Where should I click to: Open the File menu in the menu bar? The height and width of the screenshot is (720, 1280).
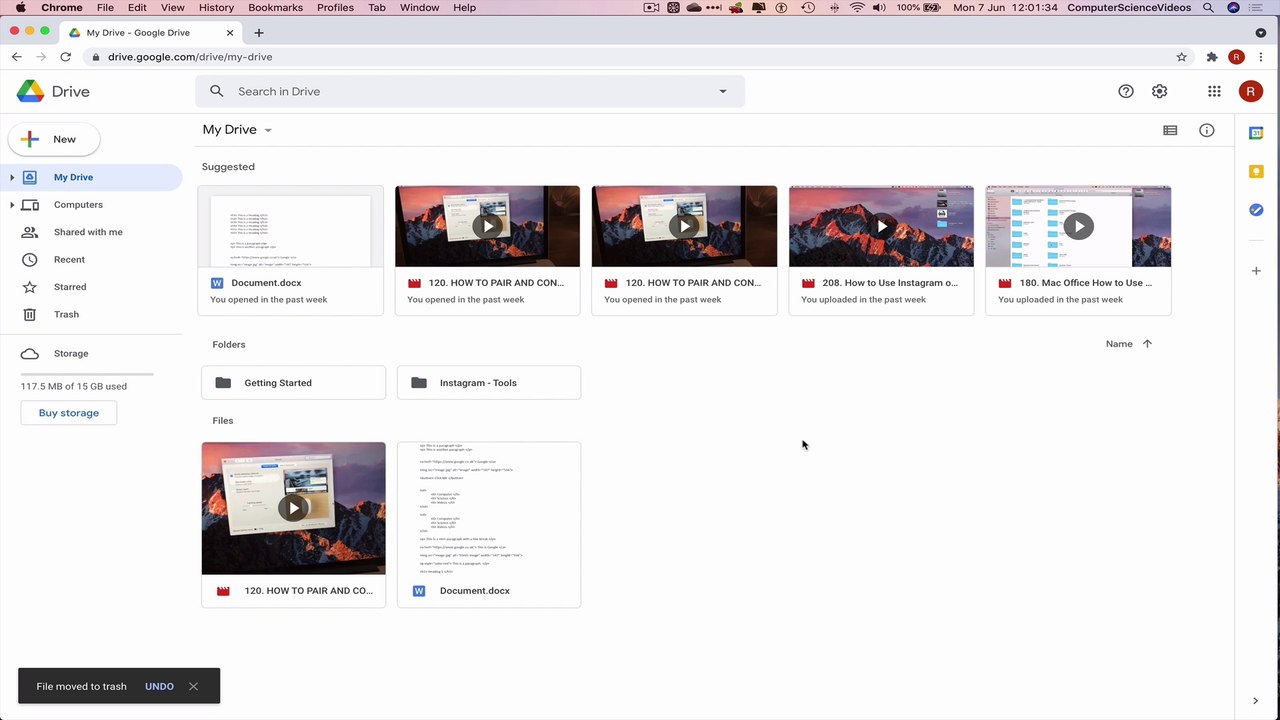(x=105, y=7)
